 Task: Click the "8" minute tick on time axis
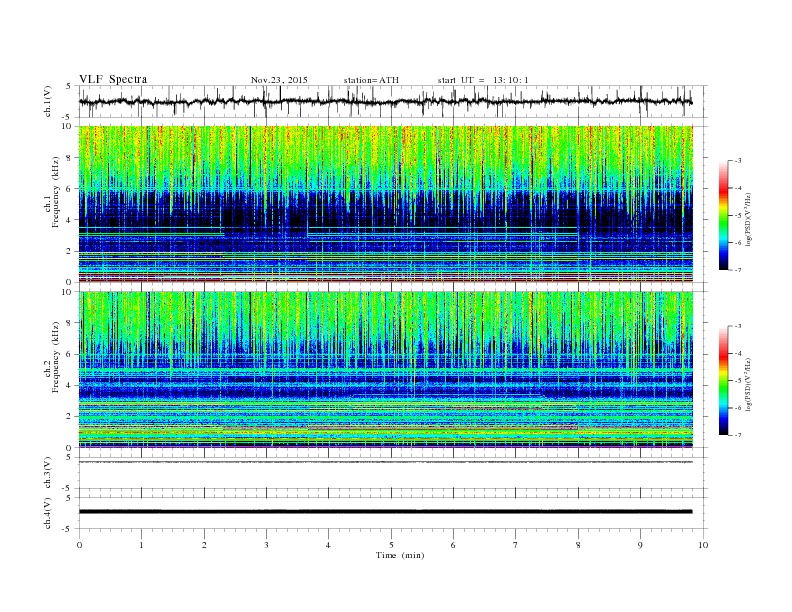(578, 545)
